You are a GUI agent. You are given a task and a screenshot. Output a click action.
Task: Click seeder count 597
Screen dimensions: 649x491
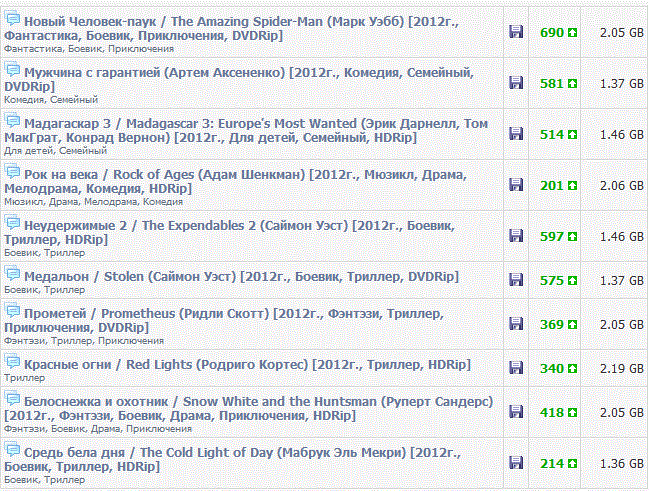click(552, 236)
